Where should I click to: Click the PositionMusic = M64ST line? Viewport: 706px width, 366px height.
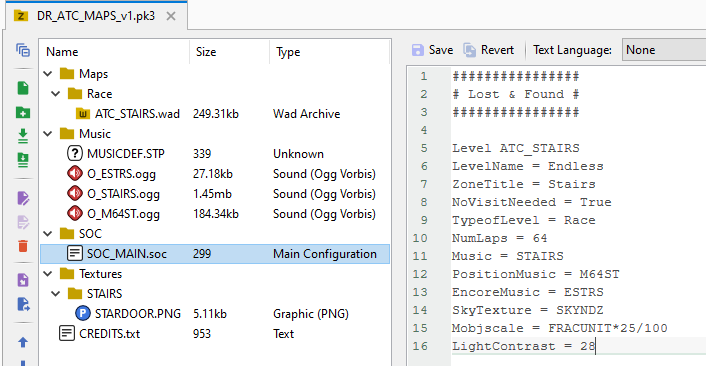click(536, 274)
